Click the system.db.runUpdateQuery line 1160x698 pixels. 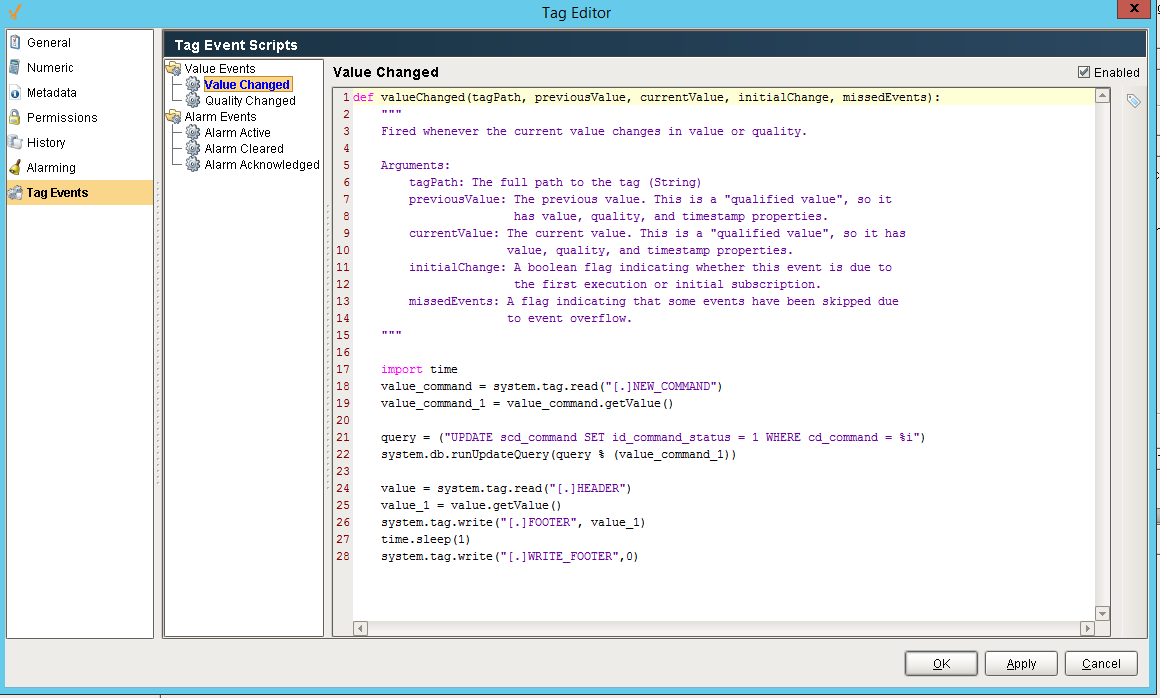[559, 454]
